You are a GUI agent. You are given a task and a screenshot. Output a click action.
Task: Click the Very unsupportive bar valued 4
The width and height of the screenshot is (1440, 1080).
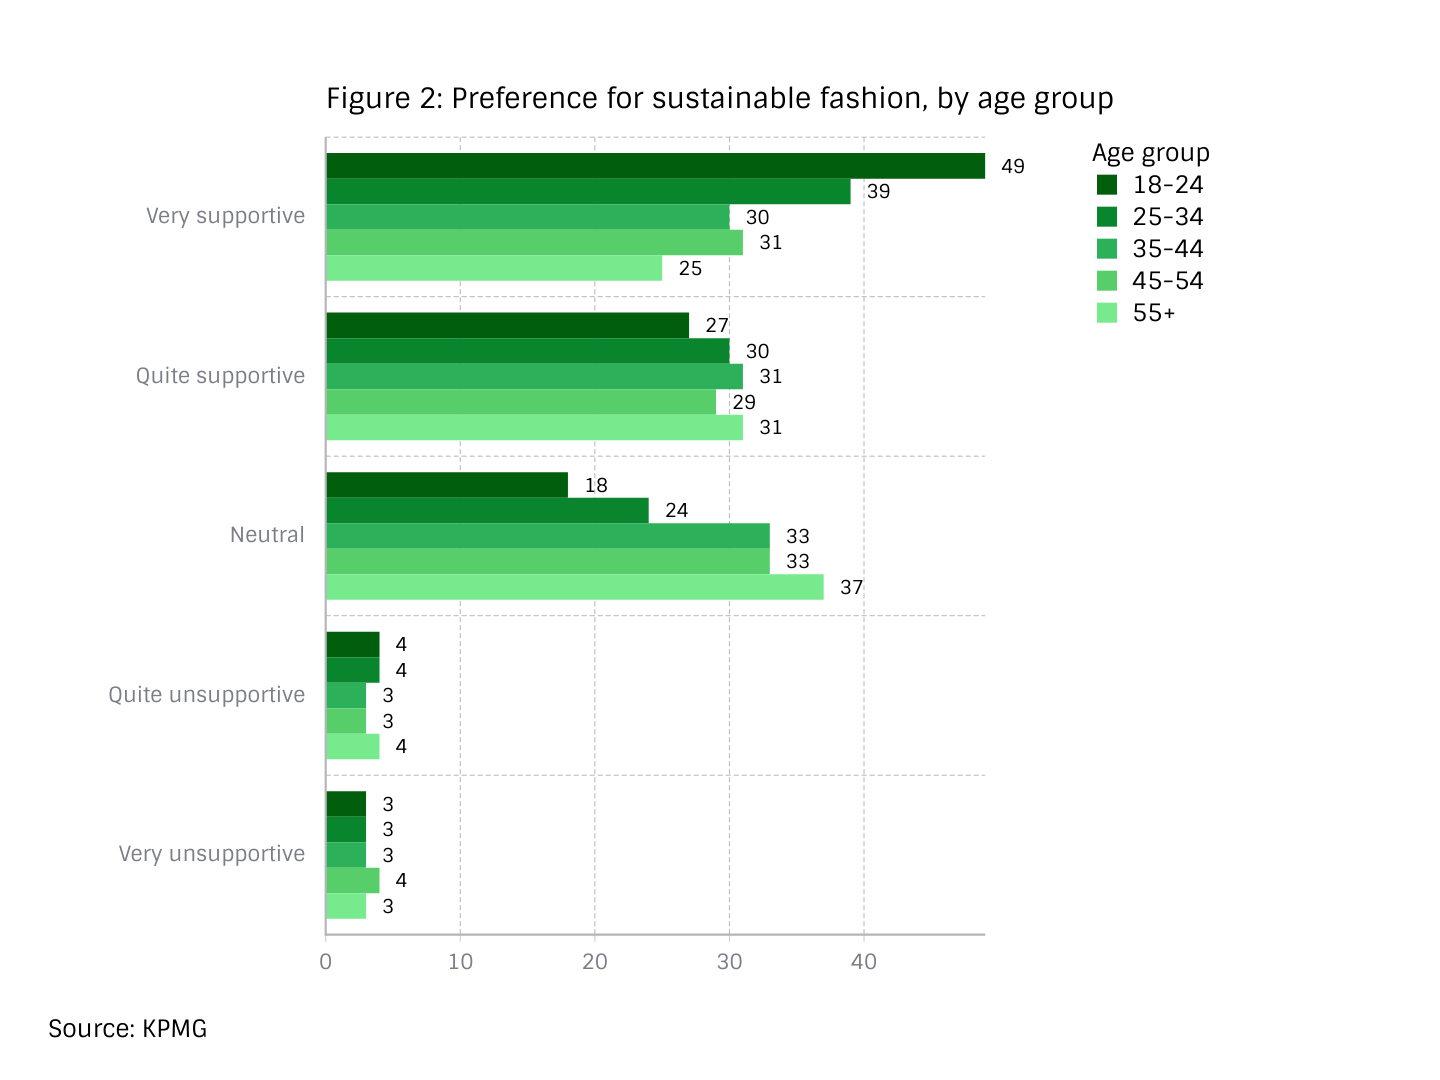coord(353,880)
